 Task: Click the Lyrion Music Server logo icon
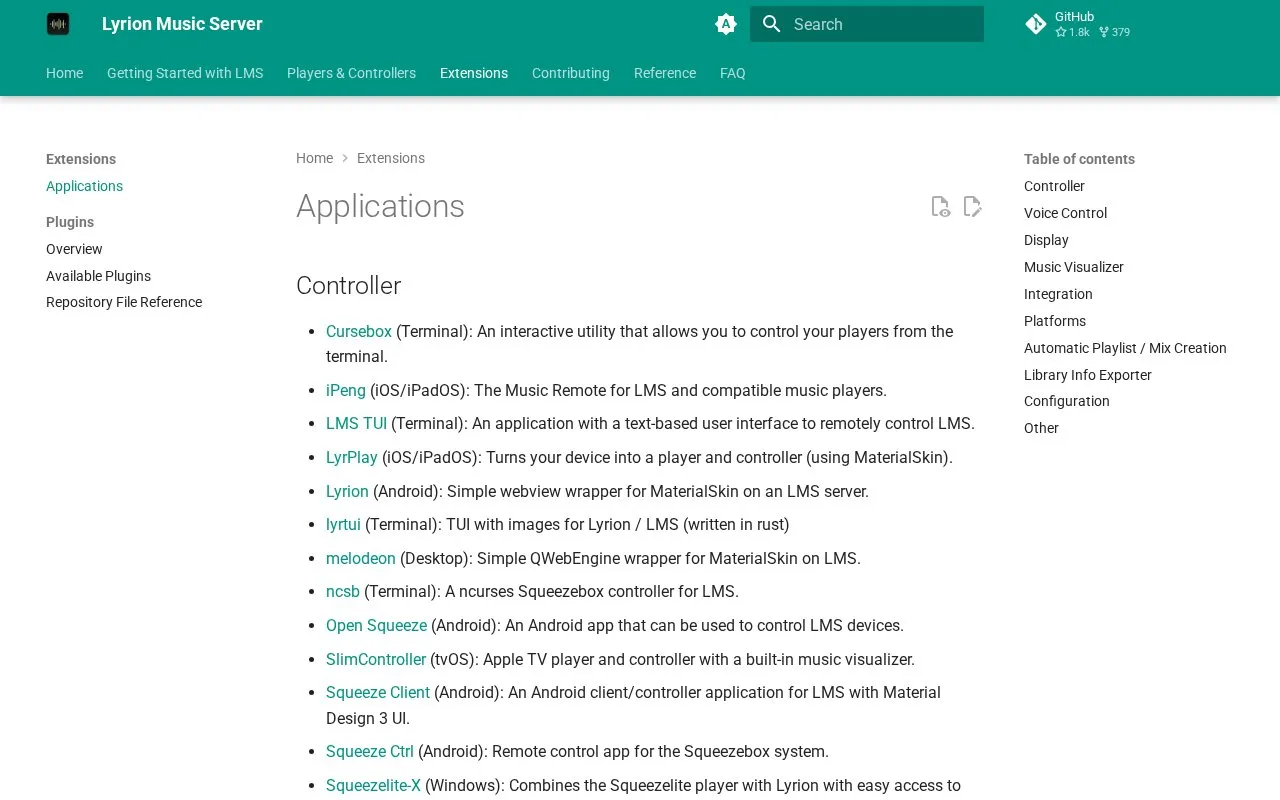58,24
